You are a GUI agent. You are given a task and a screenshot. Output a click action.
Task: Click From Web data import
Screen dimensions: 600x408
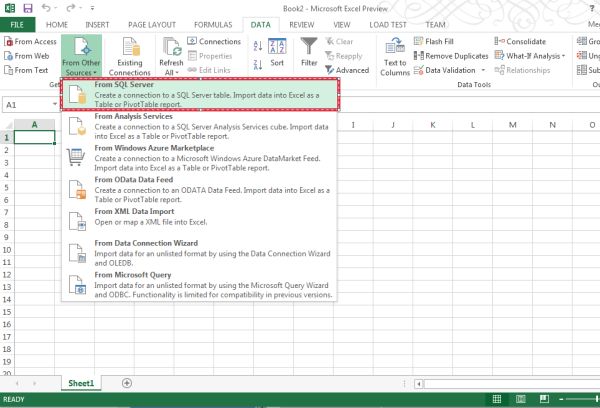26,56
